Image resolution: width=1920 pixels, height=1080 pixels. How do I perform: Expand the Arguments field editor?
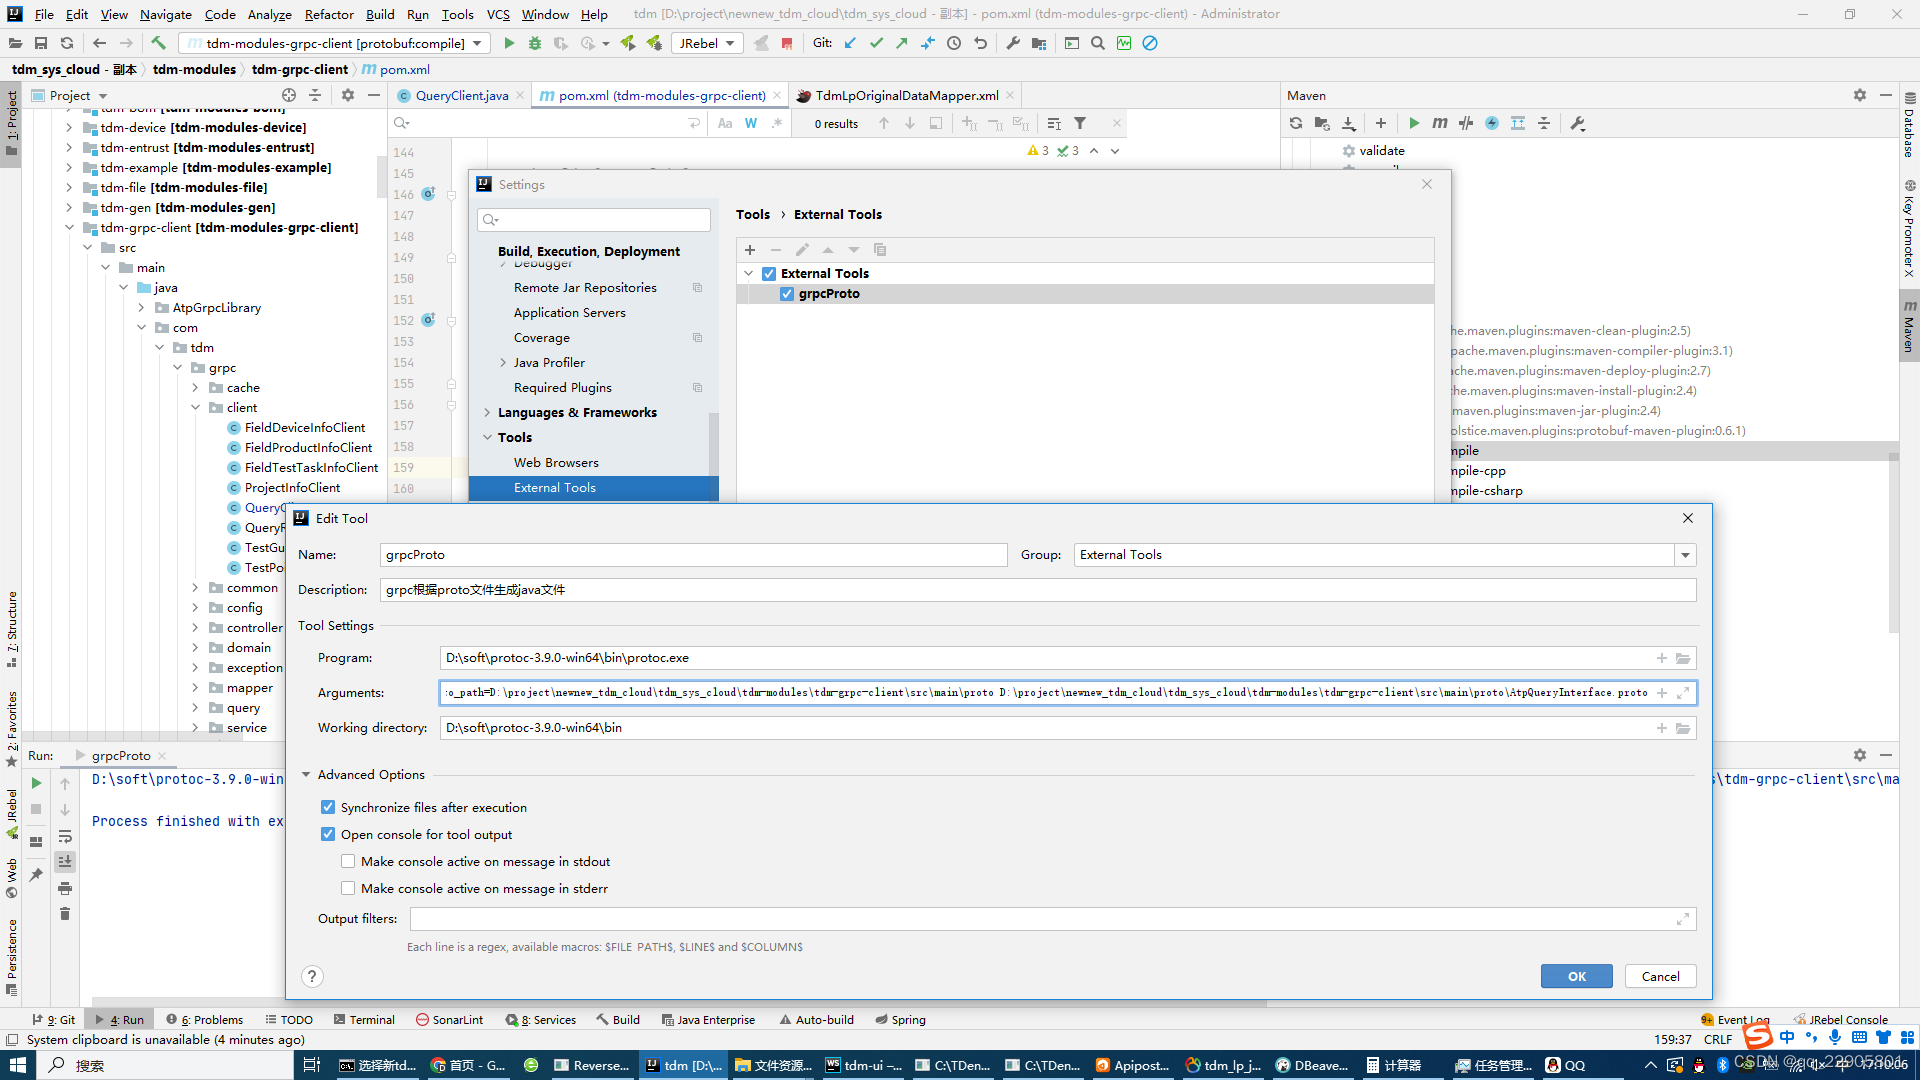[x=1683, y=693]
